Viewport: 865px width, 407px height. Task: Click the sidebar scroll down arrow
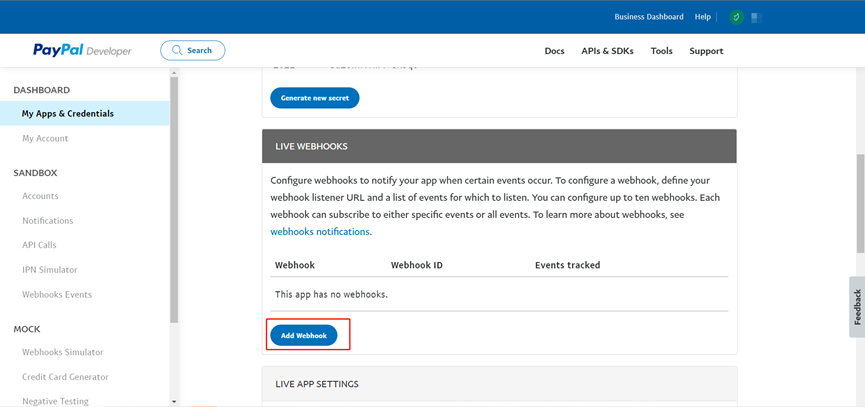[174, 401]
